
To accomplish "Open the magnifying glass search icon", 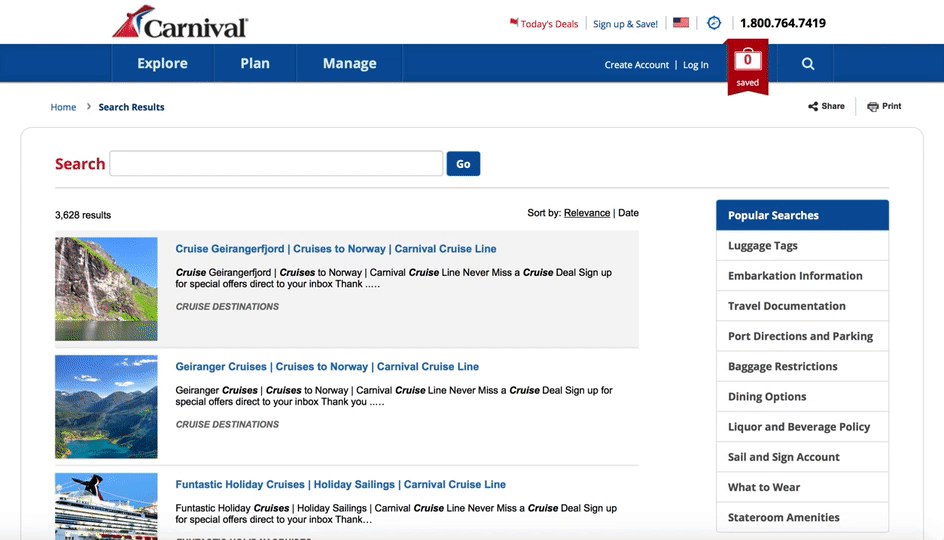I will pos(808,64).
